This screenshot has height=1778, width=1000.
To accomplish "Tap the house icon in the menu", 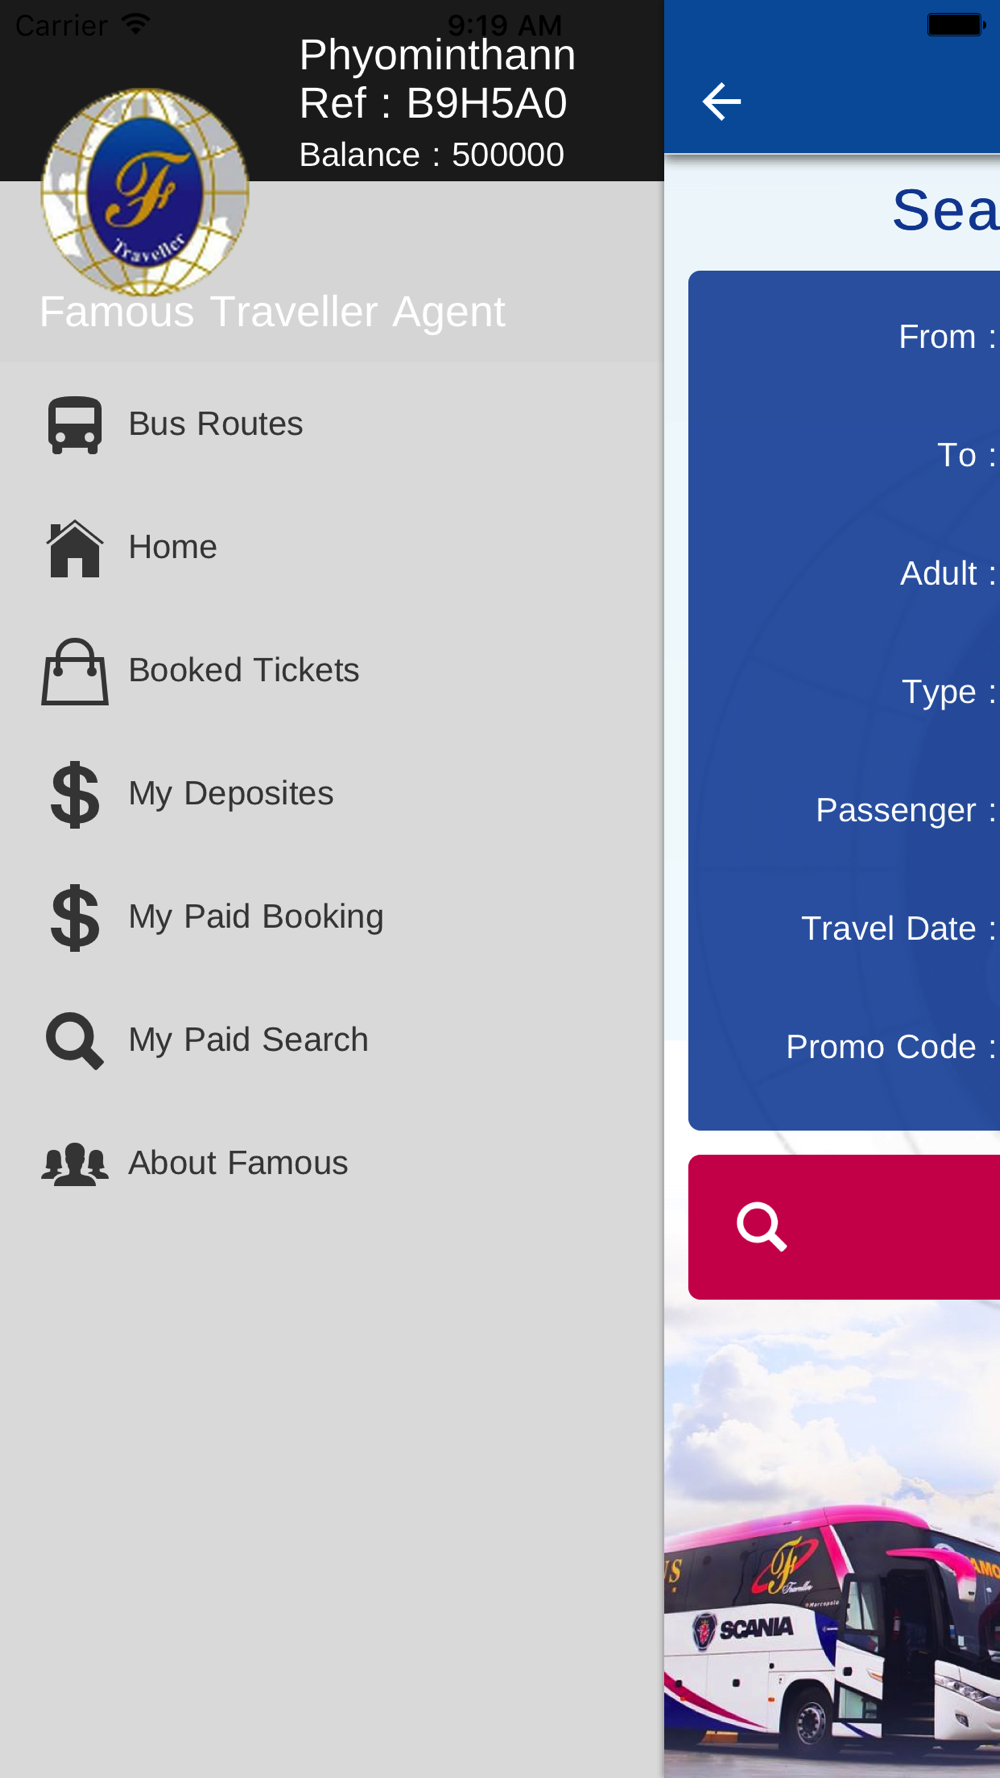I will (x=75, y=548).
